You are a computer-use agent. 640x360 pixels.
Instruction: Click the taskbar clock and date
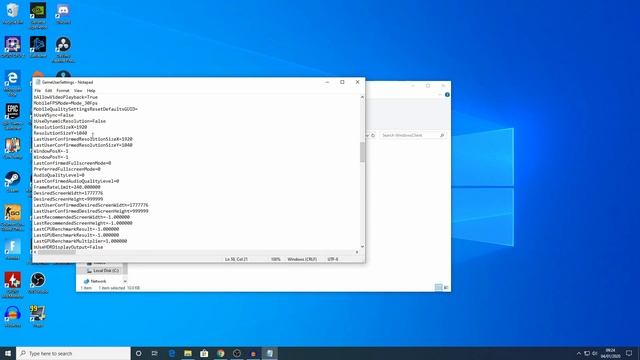pyautogui.click(x=610, y=353)
